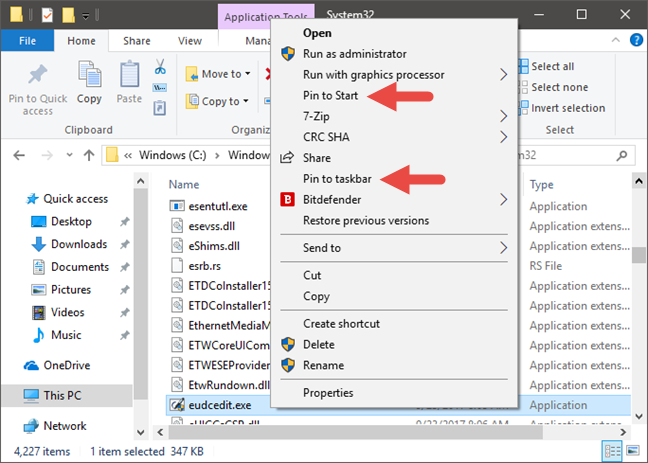The image size is (648, 463).
Task: Click Bitdefender icon in context menu
Action: tap(288, 200)
